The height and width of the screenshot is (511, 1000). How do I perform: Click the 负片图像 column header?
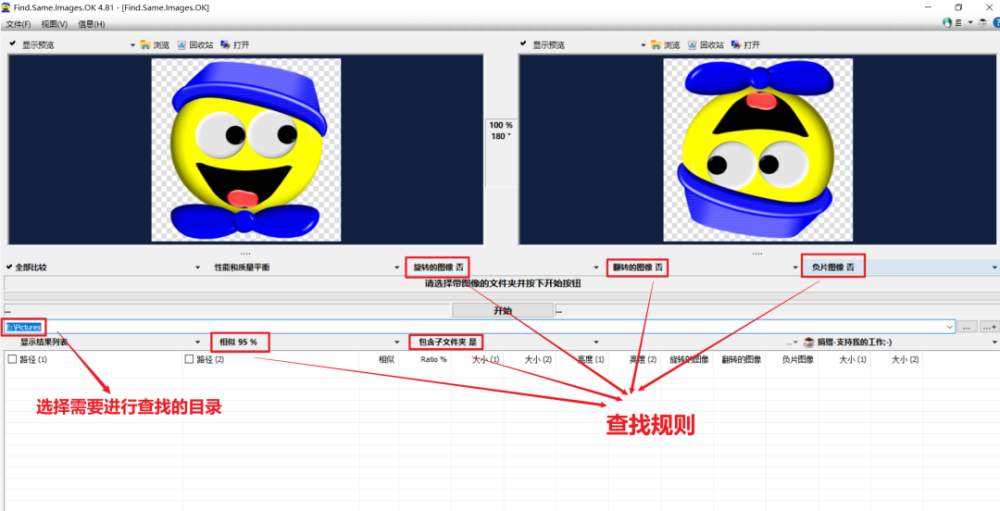[x=798, y=360]
